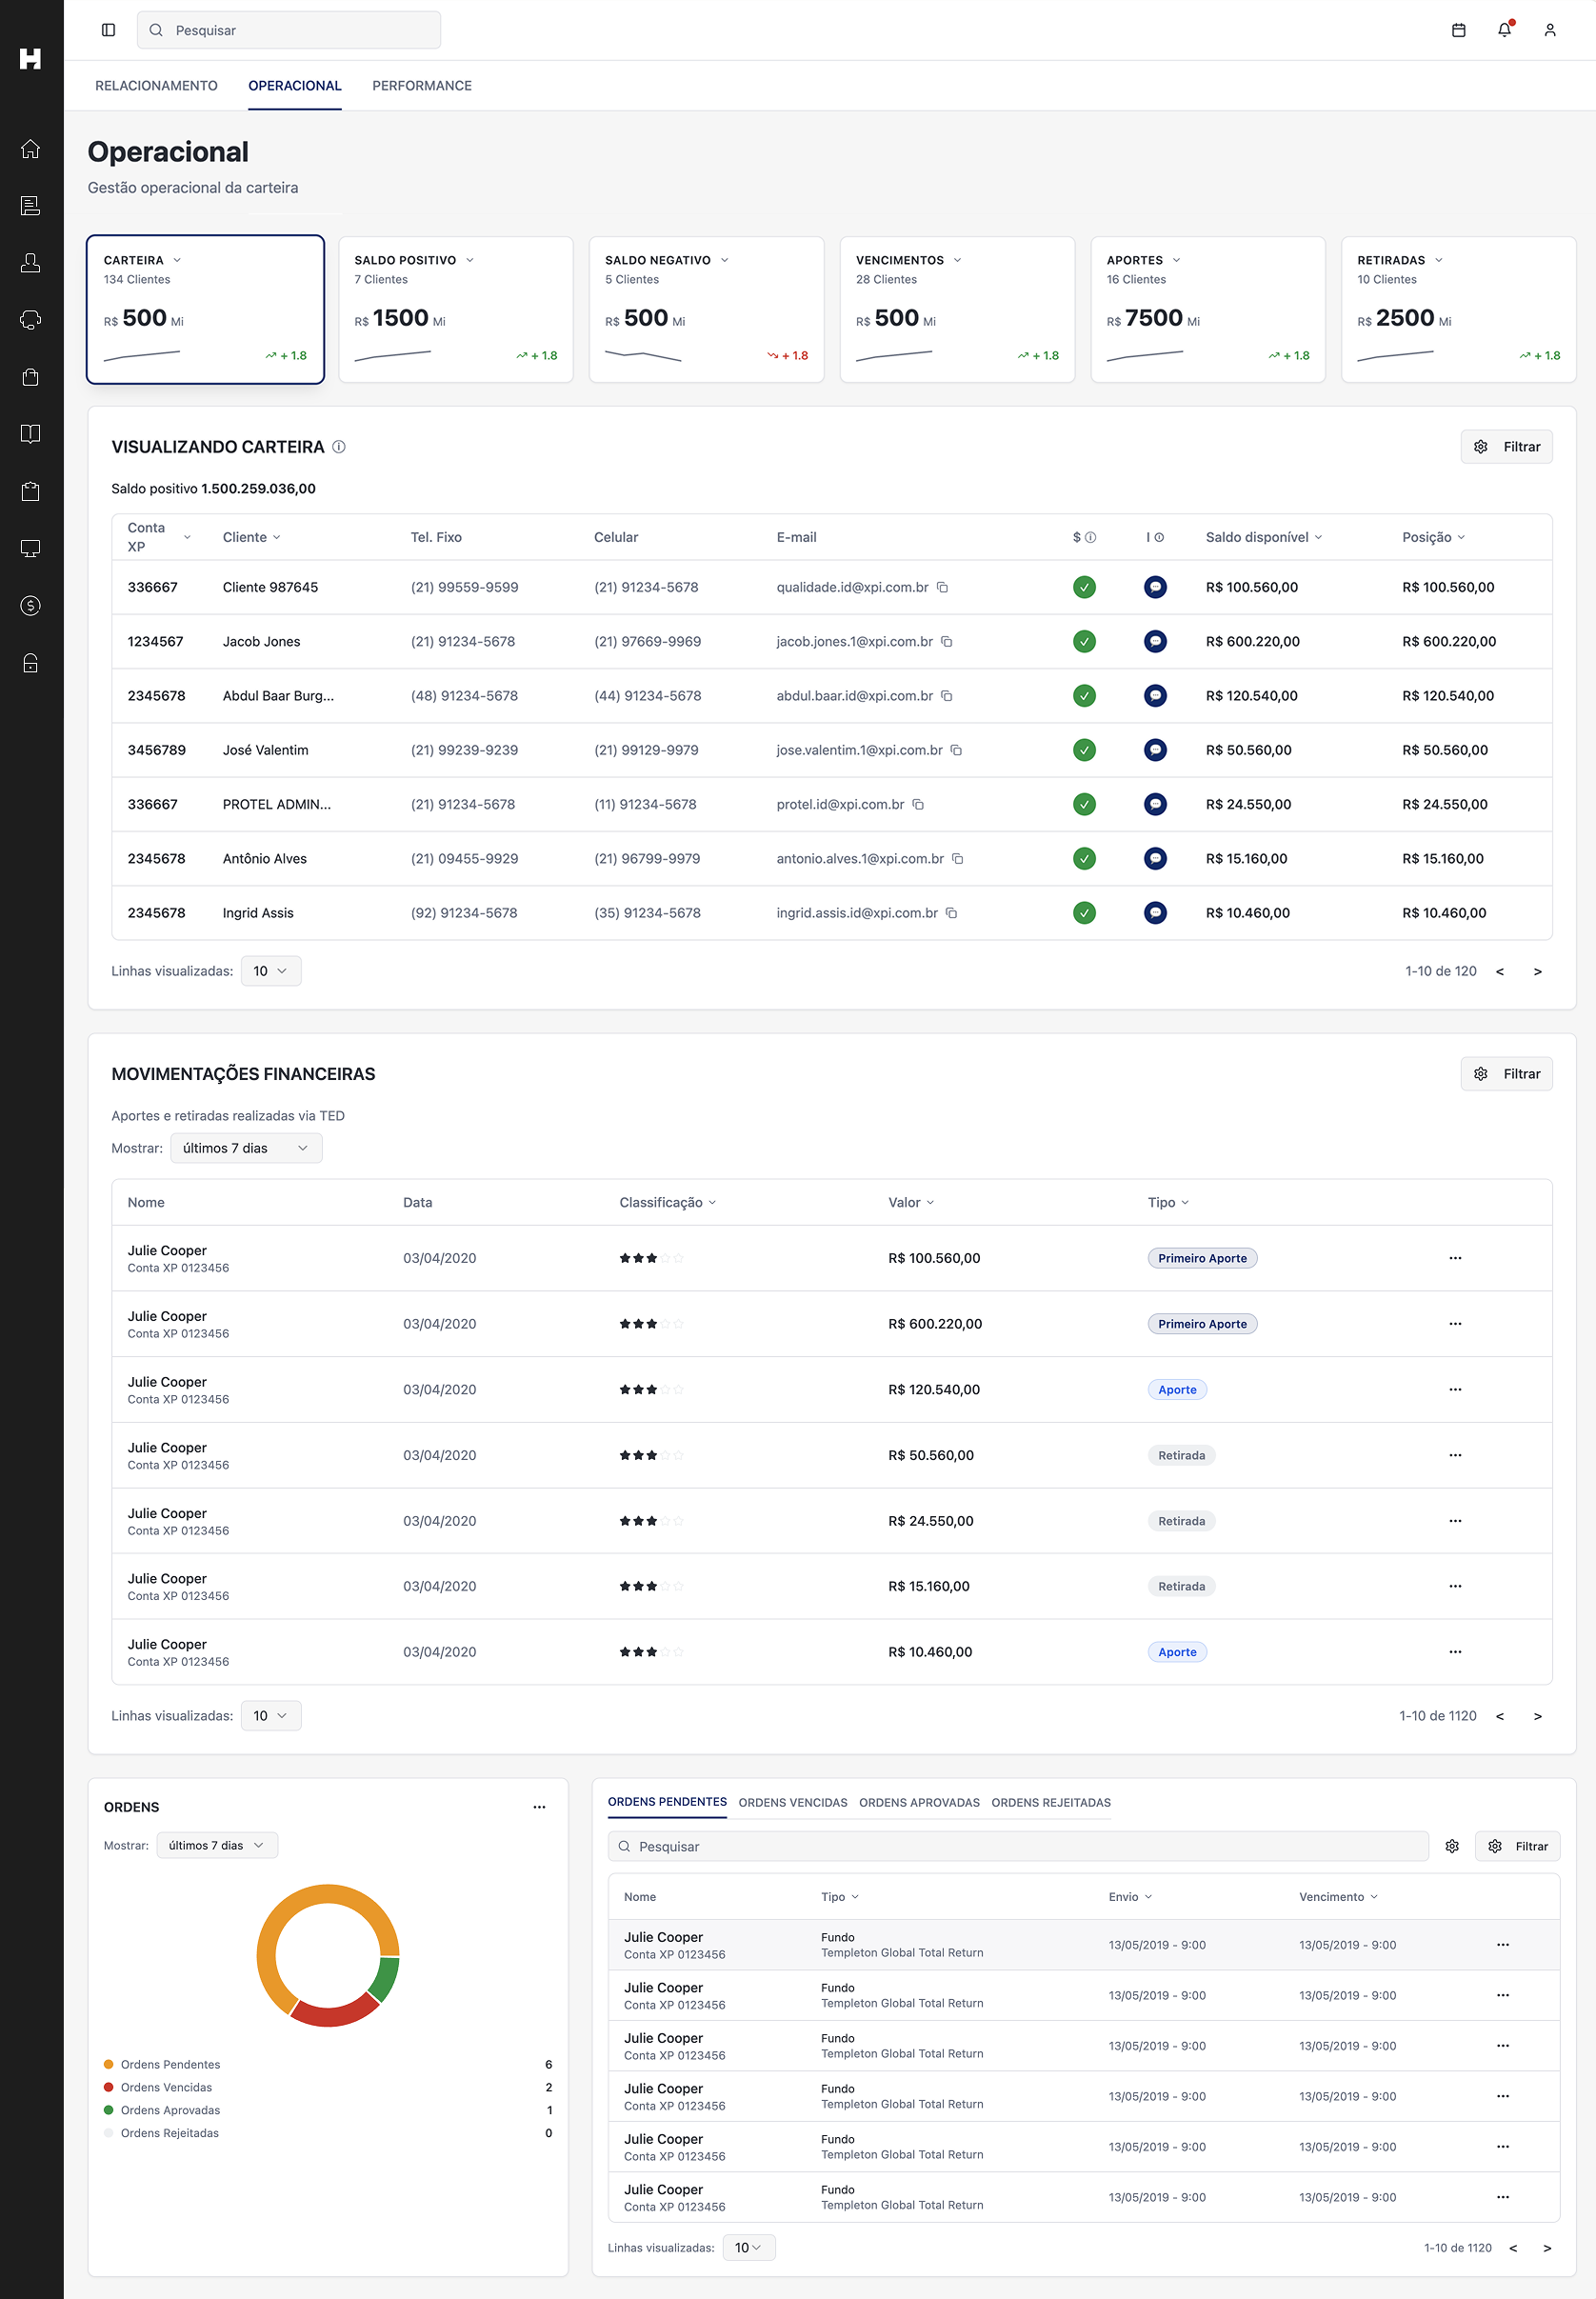Go to next page of Movimentações table
The height and width of the screenshot is (2299, 1596).
tap(1537, 1716)
